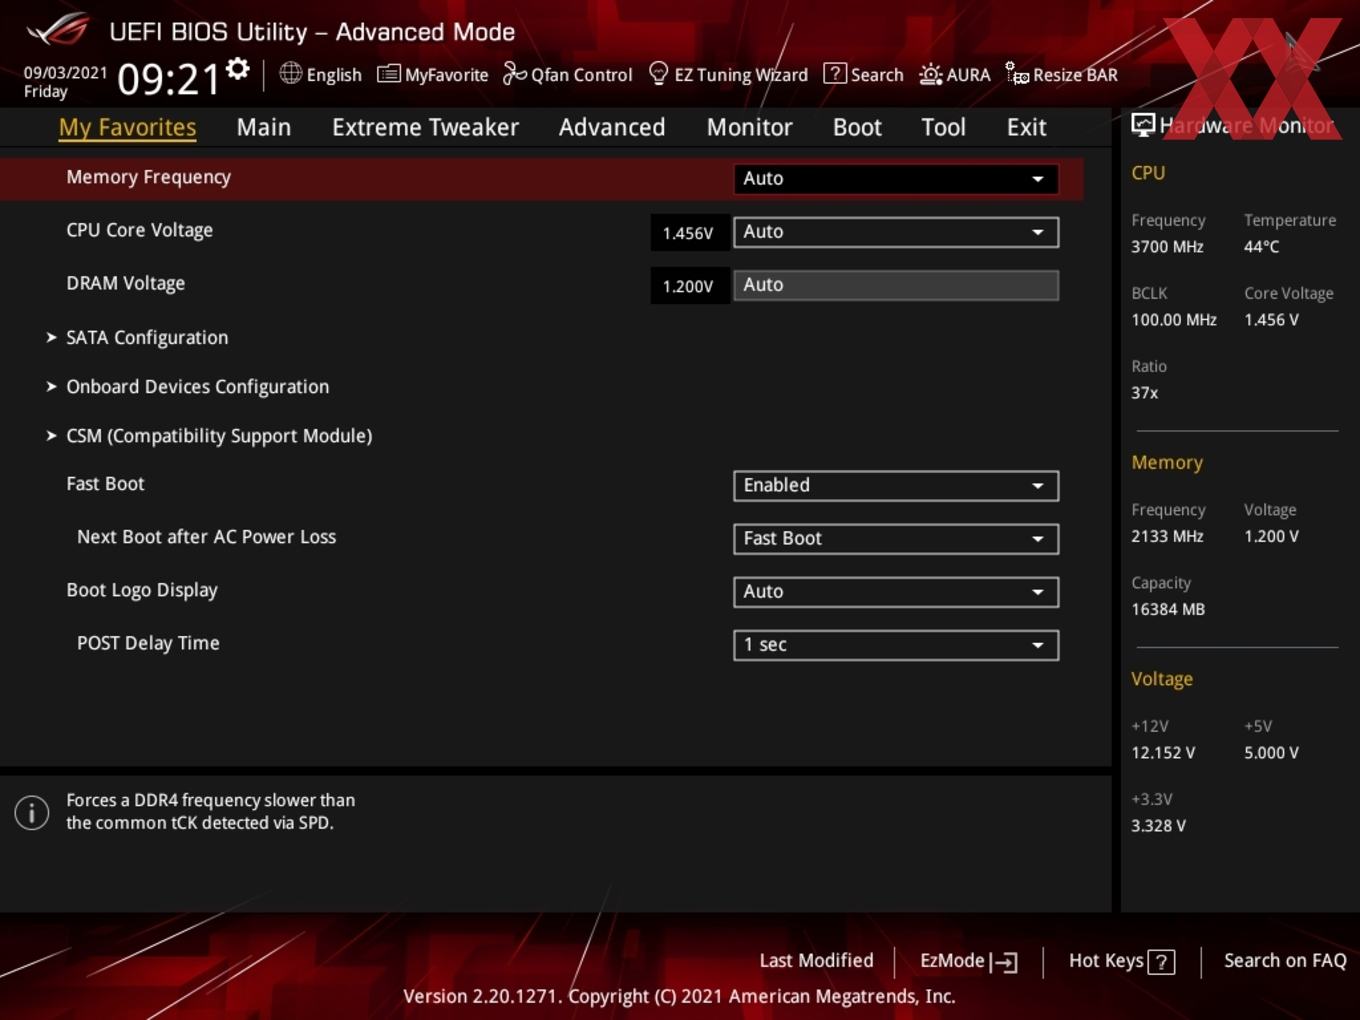The image size is (1360, 1020).
Task: Select Fast Boot label
Action: click(x=105, y=484)
